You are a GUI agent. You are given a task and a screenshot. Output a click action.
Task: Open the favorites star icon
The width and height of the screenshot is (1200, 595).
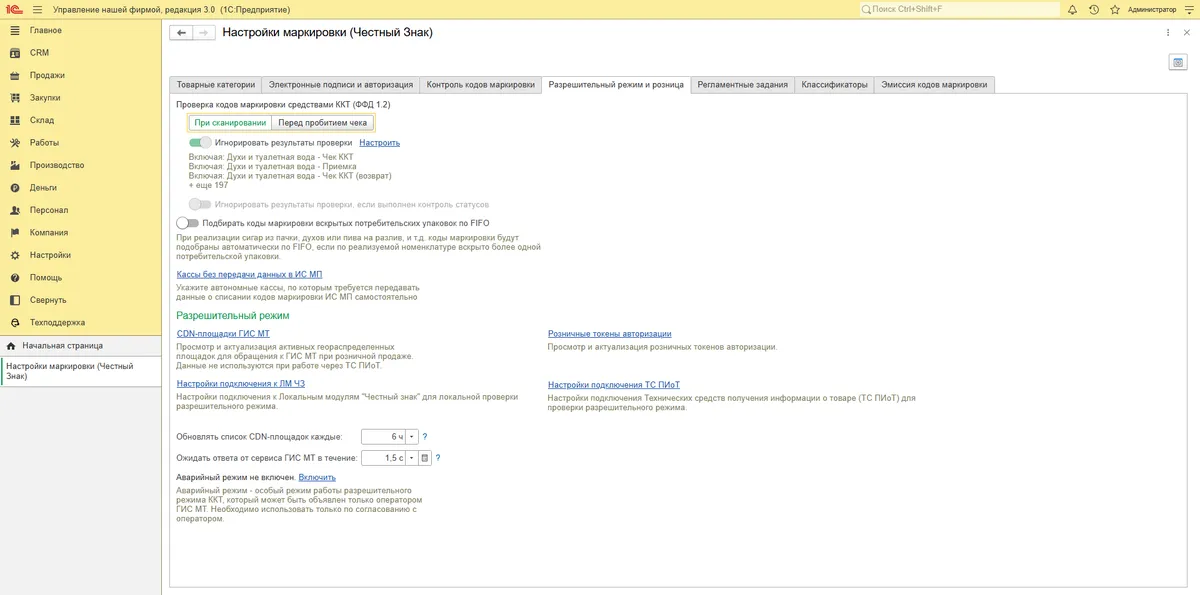(1114, 9)
